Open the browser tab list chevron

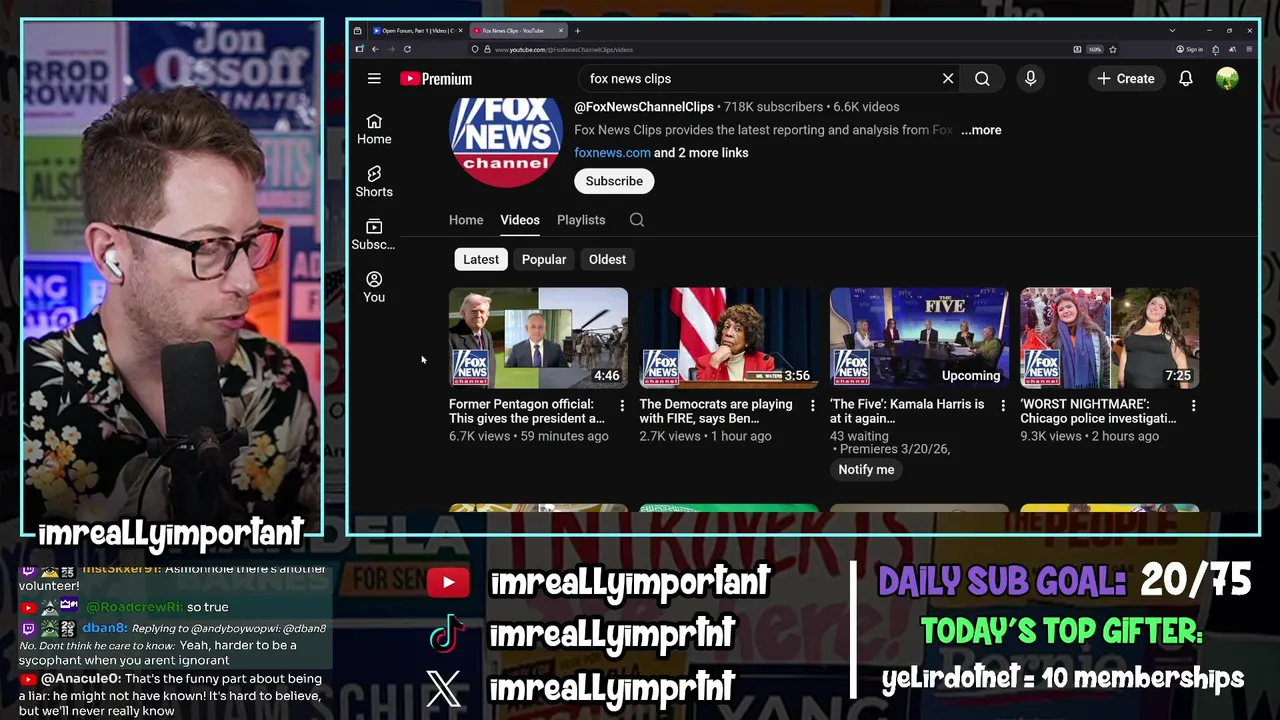click(x=1172, y=31)
